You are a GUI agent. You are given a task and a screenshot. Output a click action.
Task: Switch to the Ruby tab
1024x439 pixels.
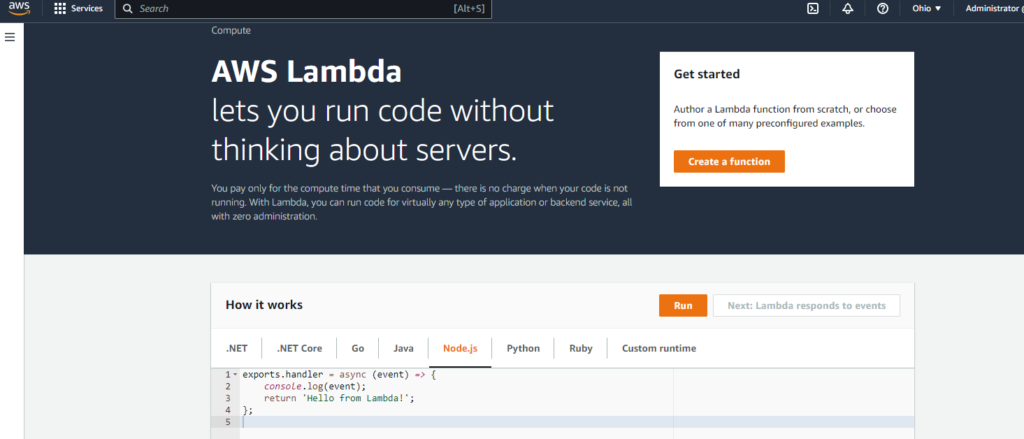[581, 348]
